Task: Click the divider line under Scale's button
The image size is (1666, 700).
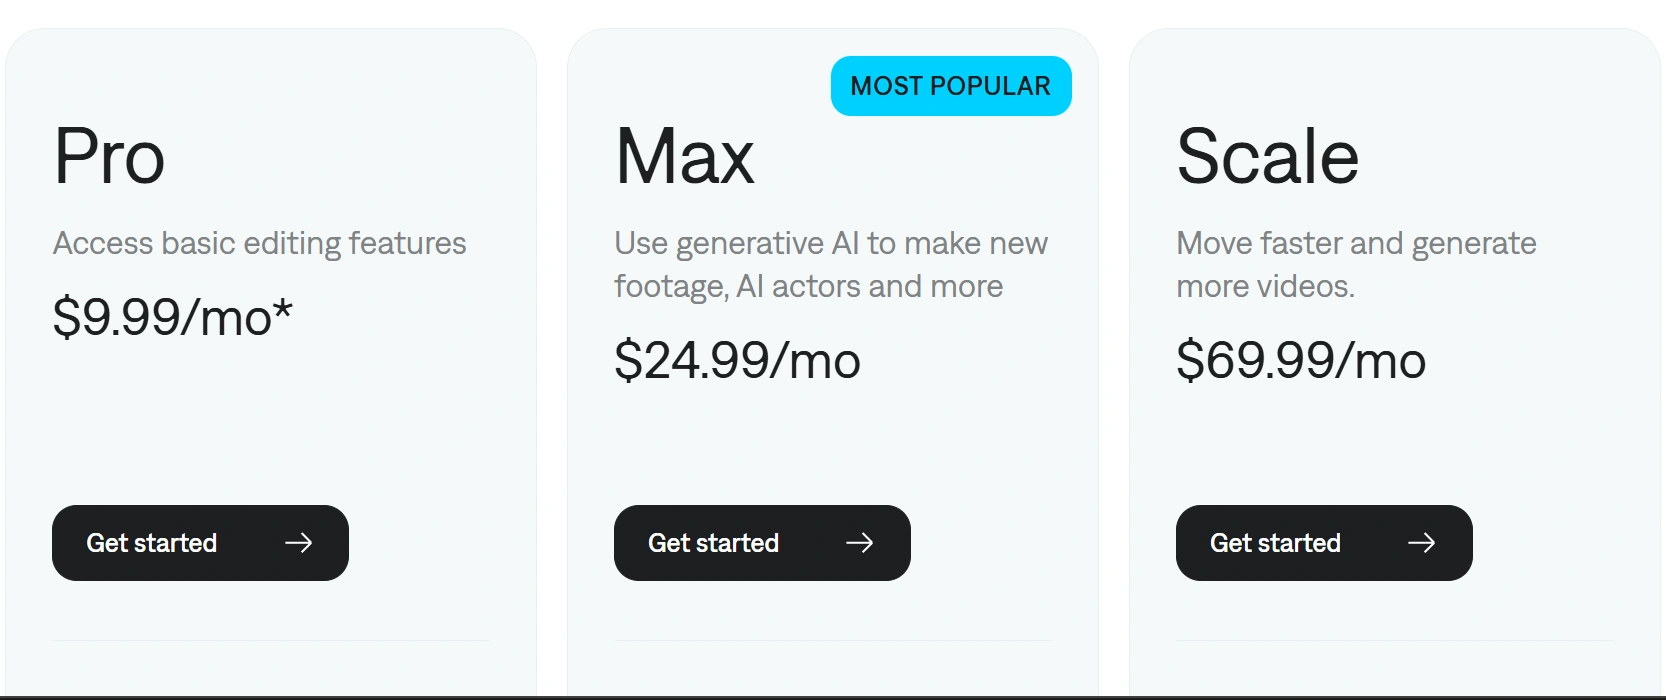Action: point(1394,640)
